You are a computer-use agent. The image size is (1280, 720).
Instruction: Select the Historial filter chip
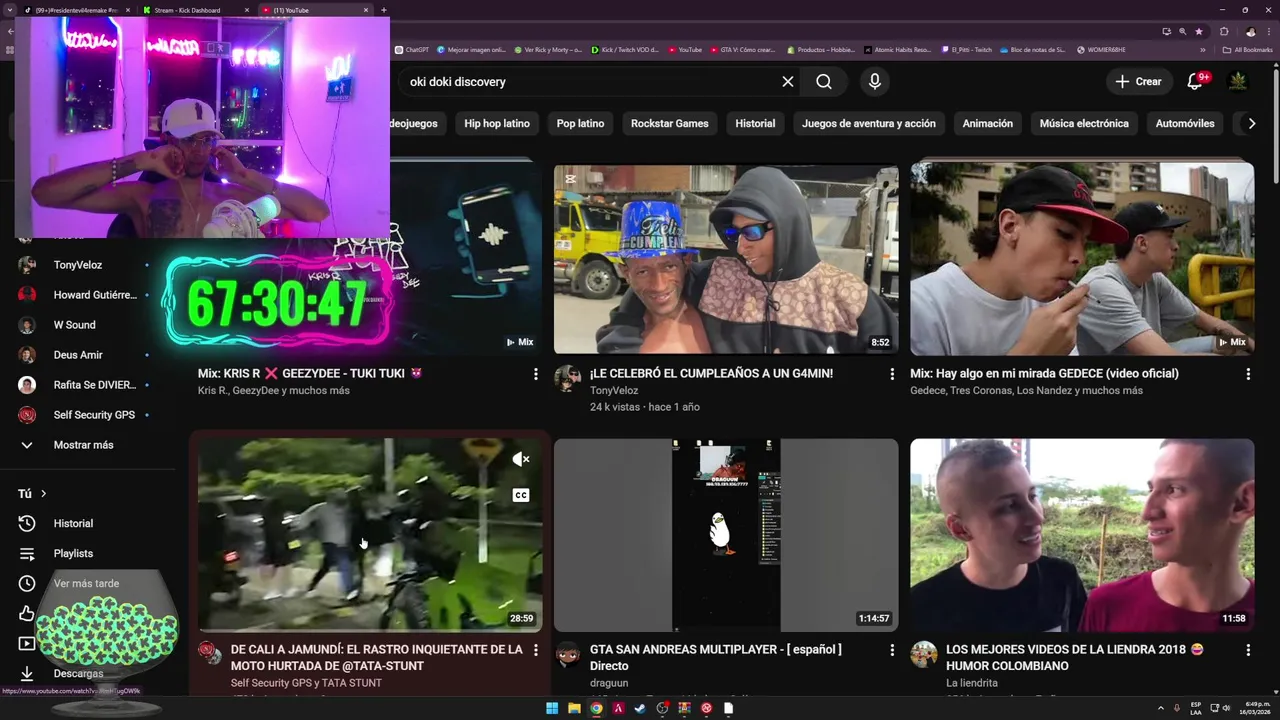pyautogui.click(x=755, y=124)
